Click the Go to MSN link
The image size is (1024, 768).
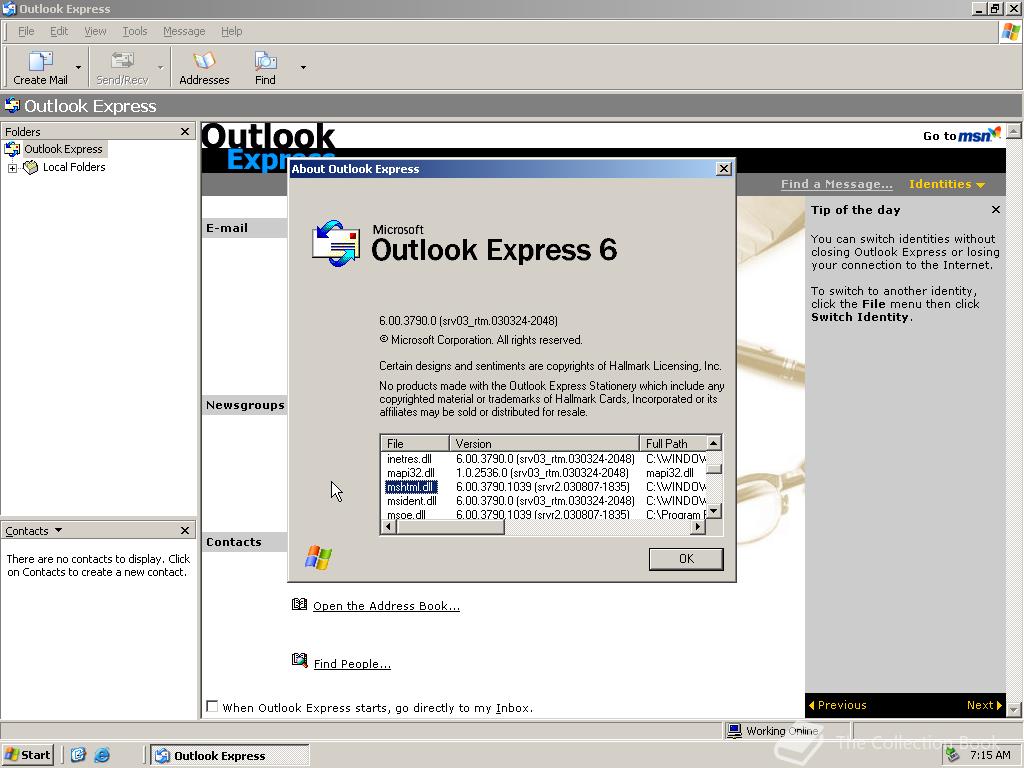(x=961, y=135)
